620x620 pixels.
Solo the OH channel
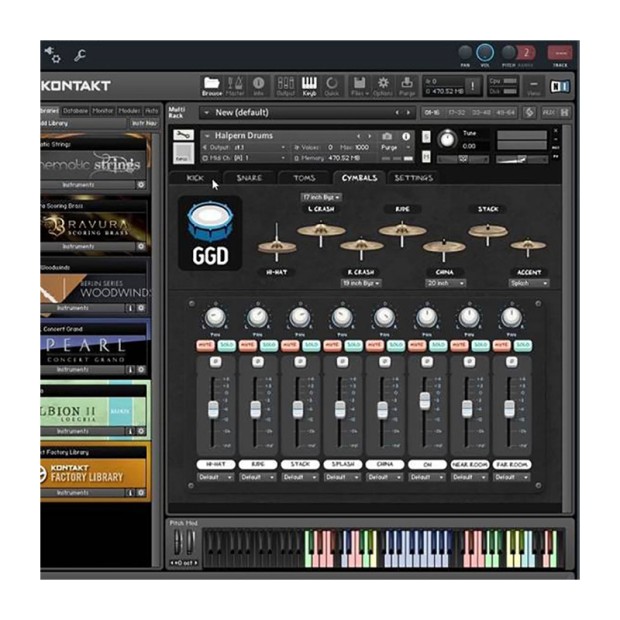click(438, 345)
